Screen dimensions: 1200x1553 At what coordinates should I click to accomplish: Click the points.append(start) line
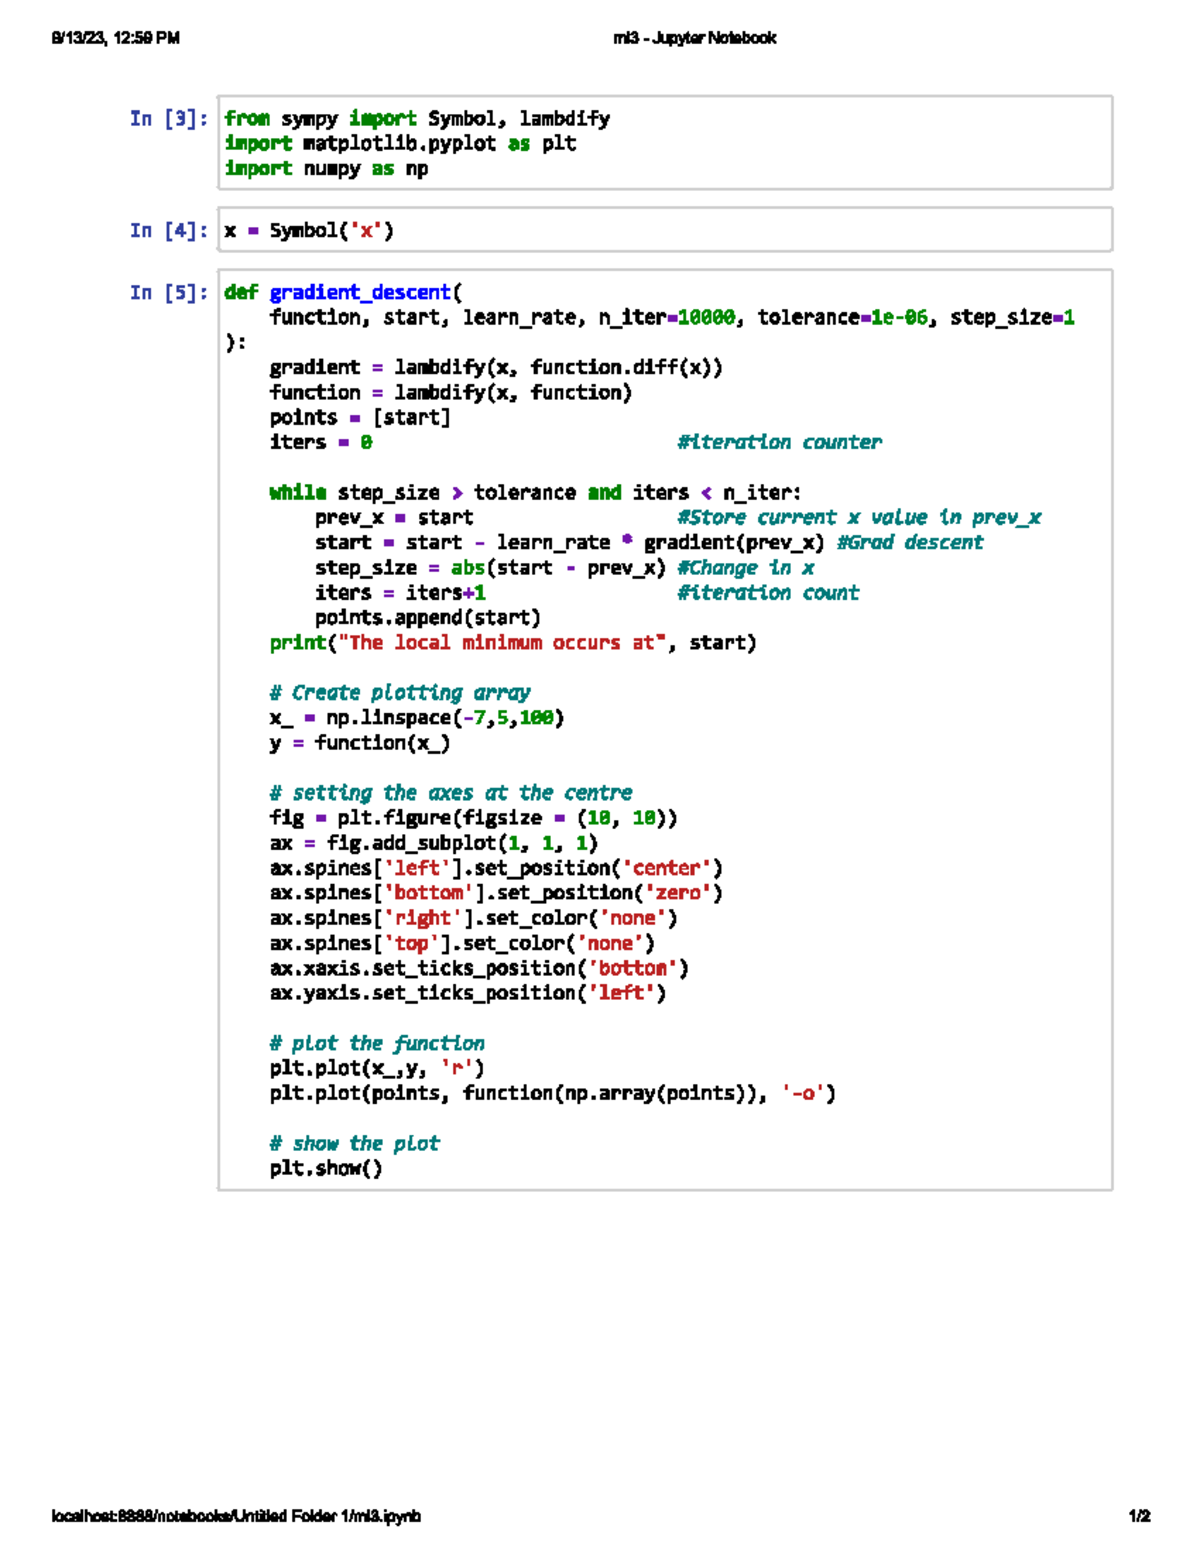pos(427,618)
